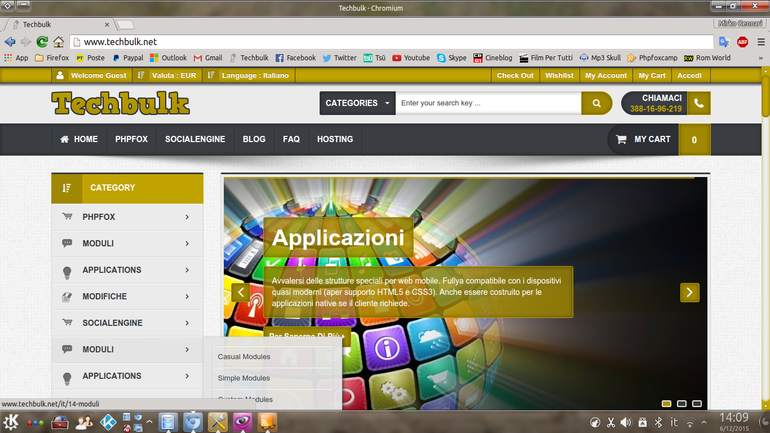Click the edit icon beside MODIFICHE category

[x=67, y=297]
